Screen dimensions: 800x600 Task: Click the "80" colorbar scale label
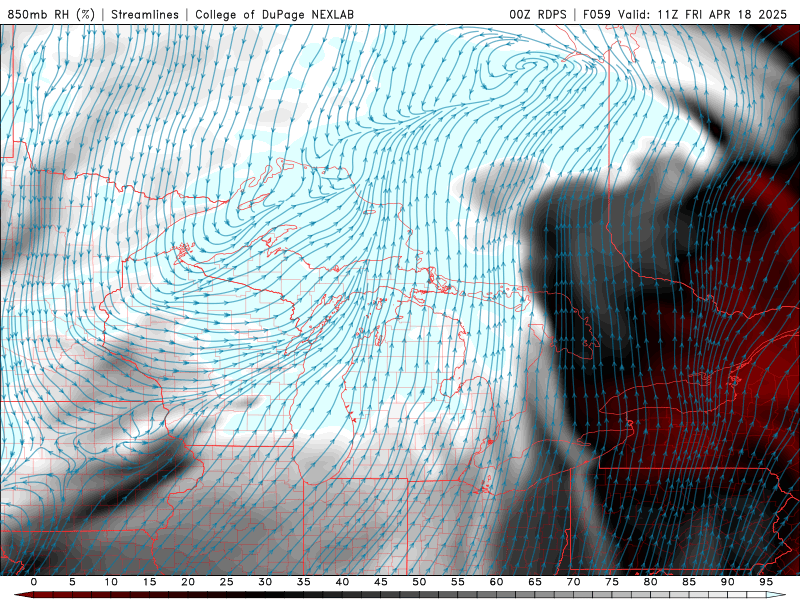[x=651, y=582]
